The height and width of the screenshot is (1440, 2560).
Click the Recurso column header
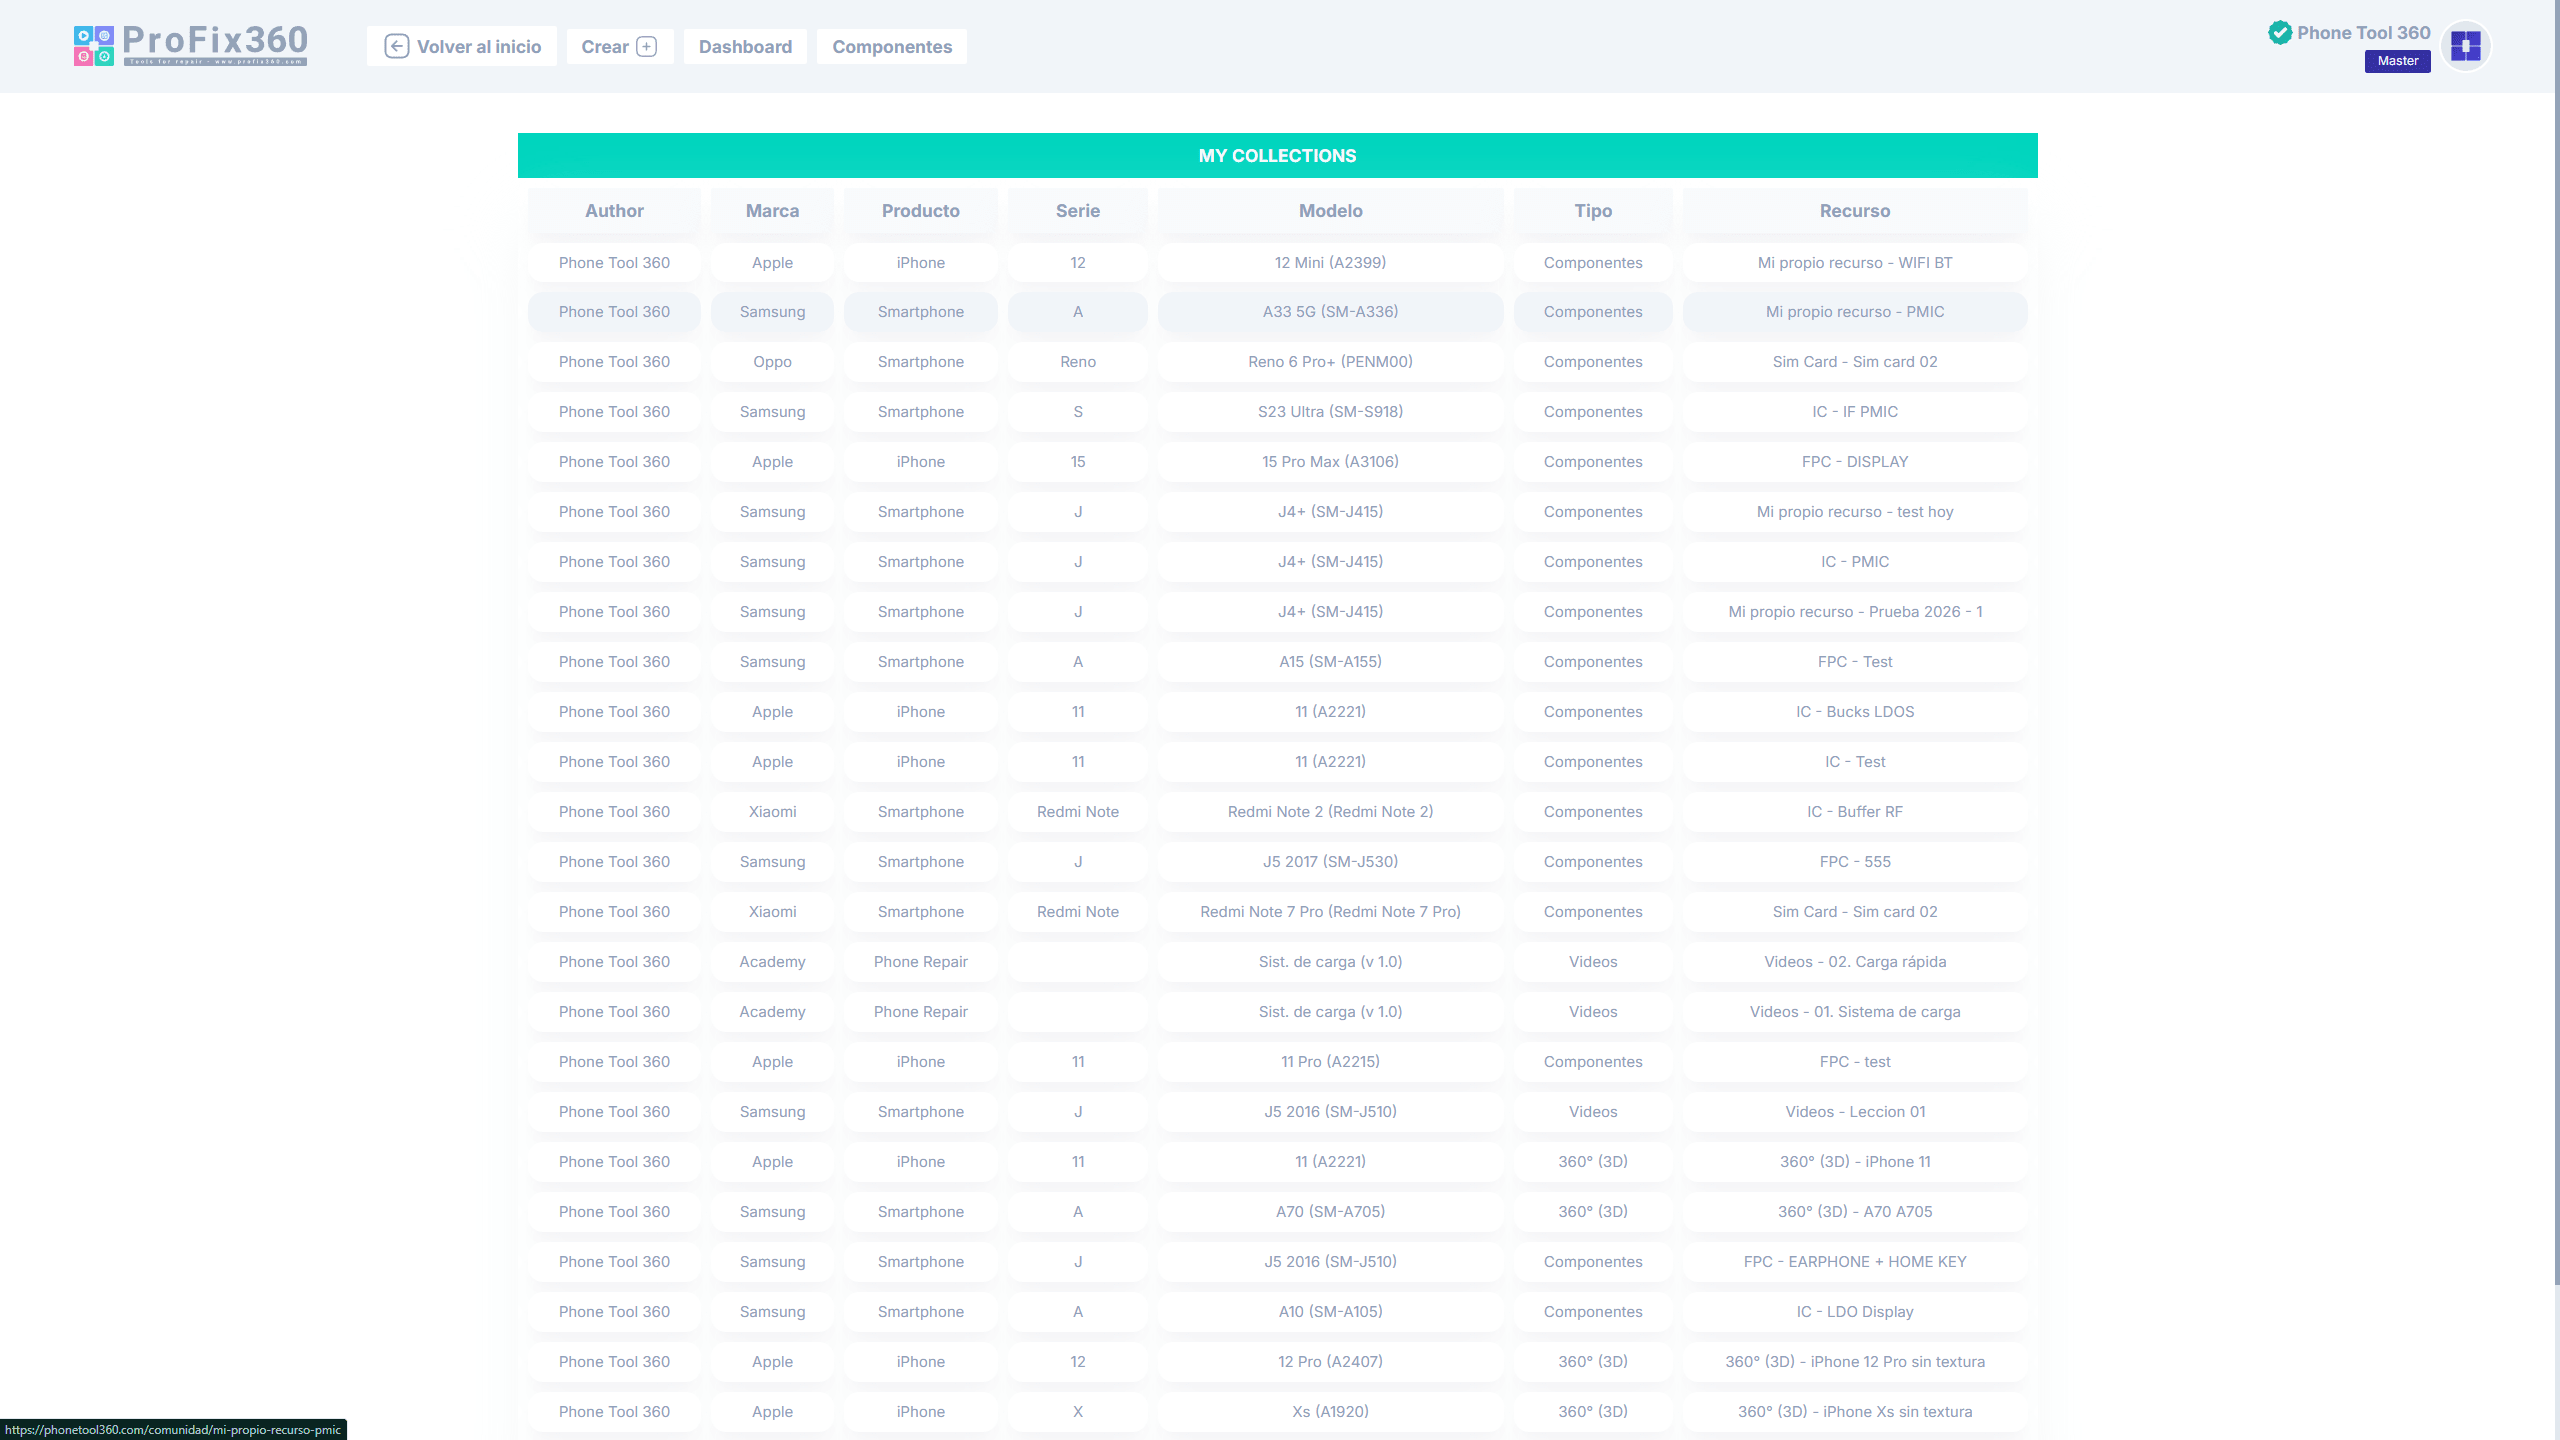(1854, 211)
